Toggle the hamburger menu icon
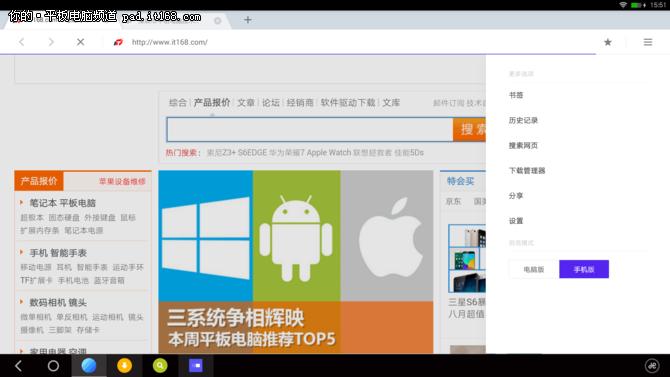670x377 pixels. [x=648, y=42]
